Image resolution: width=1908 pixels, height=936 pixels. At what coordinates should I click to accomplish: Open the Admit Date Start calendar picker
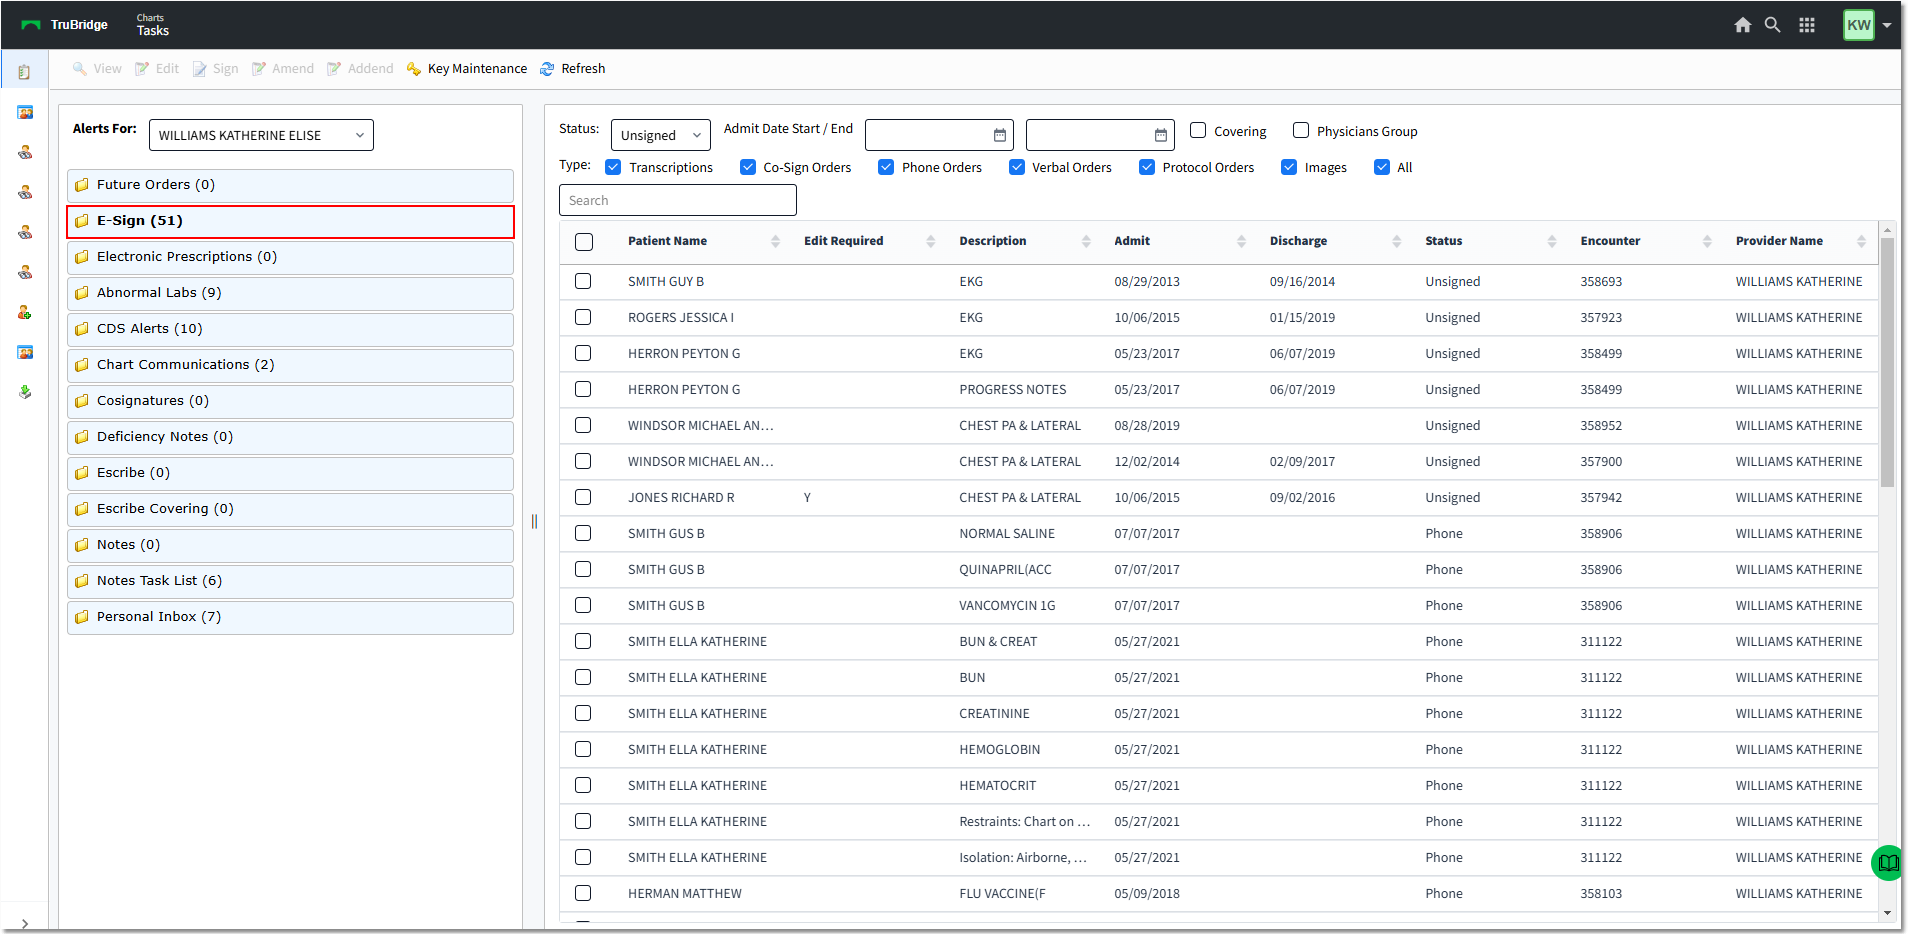(x=999, y=135)
